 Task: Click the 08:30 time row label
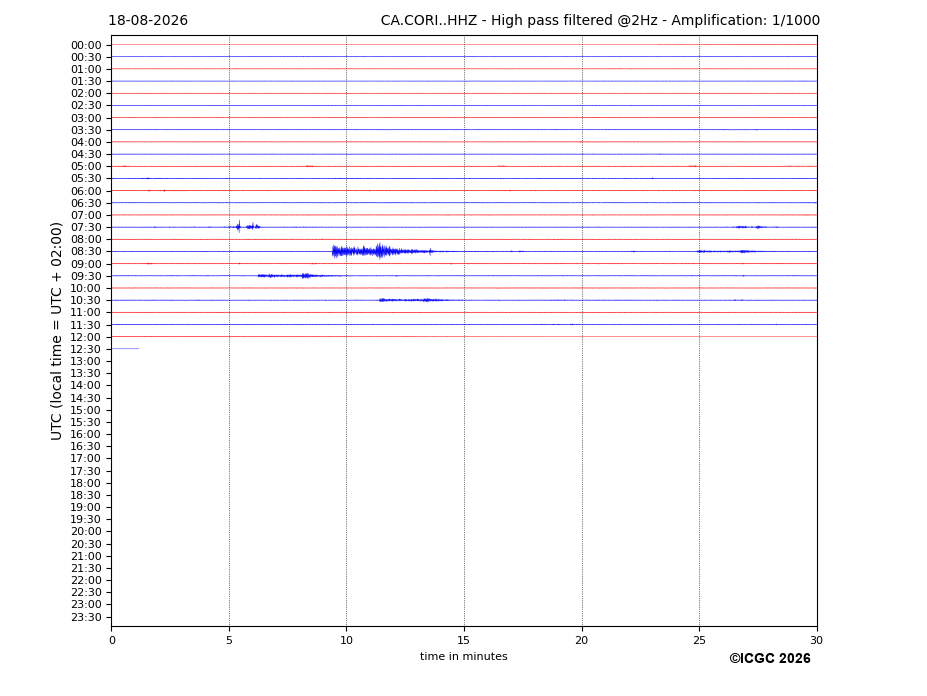(x=86, y=252)
